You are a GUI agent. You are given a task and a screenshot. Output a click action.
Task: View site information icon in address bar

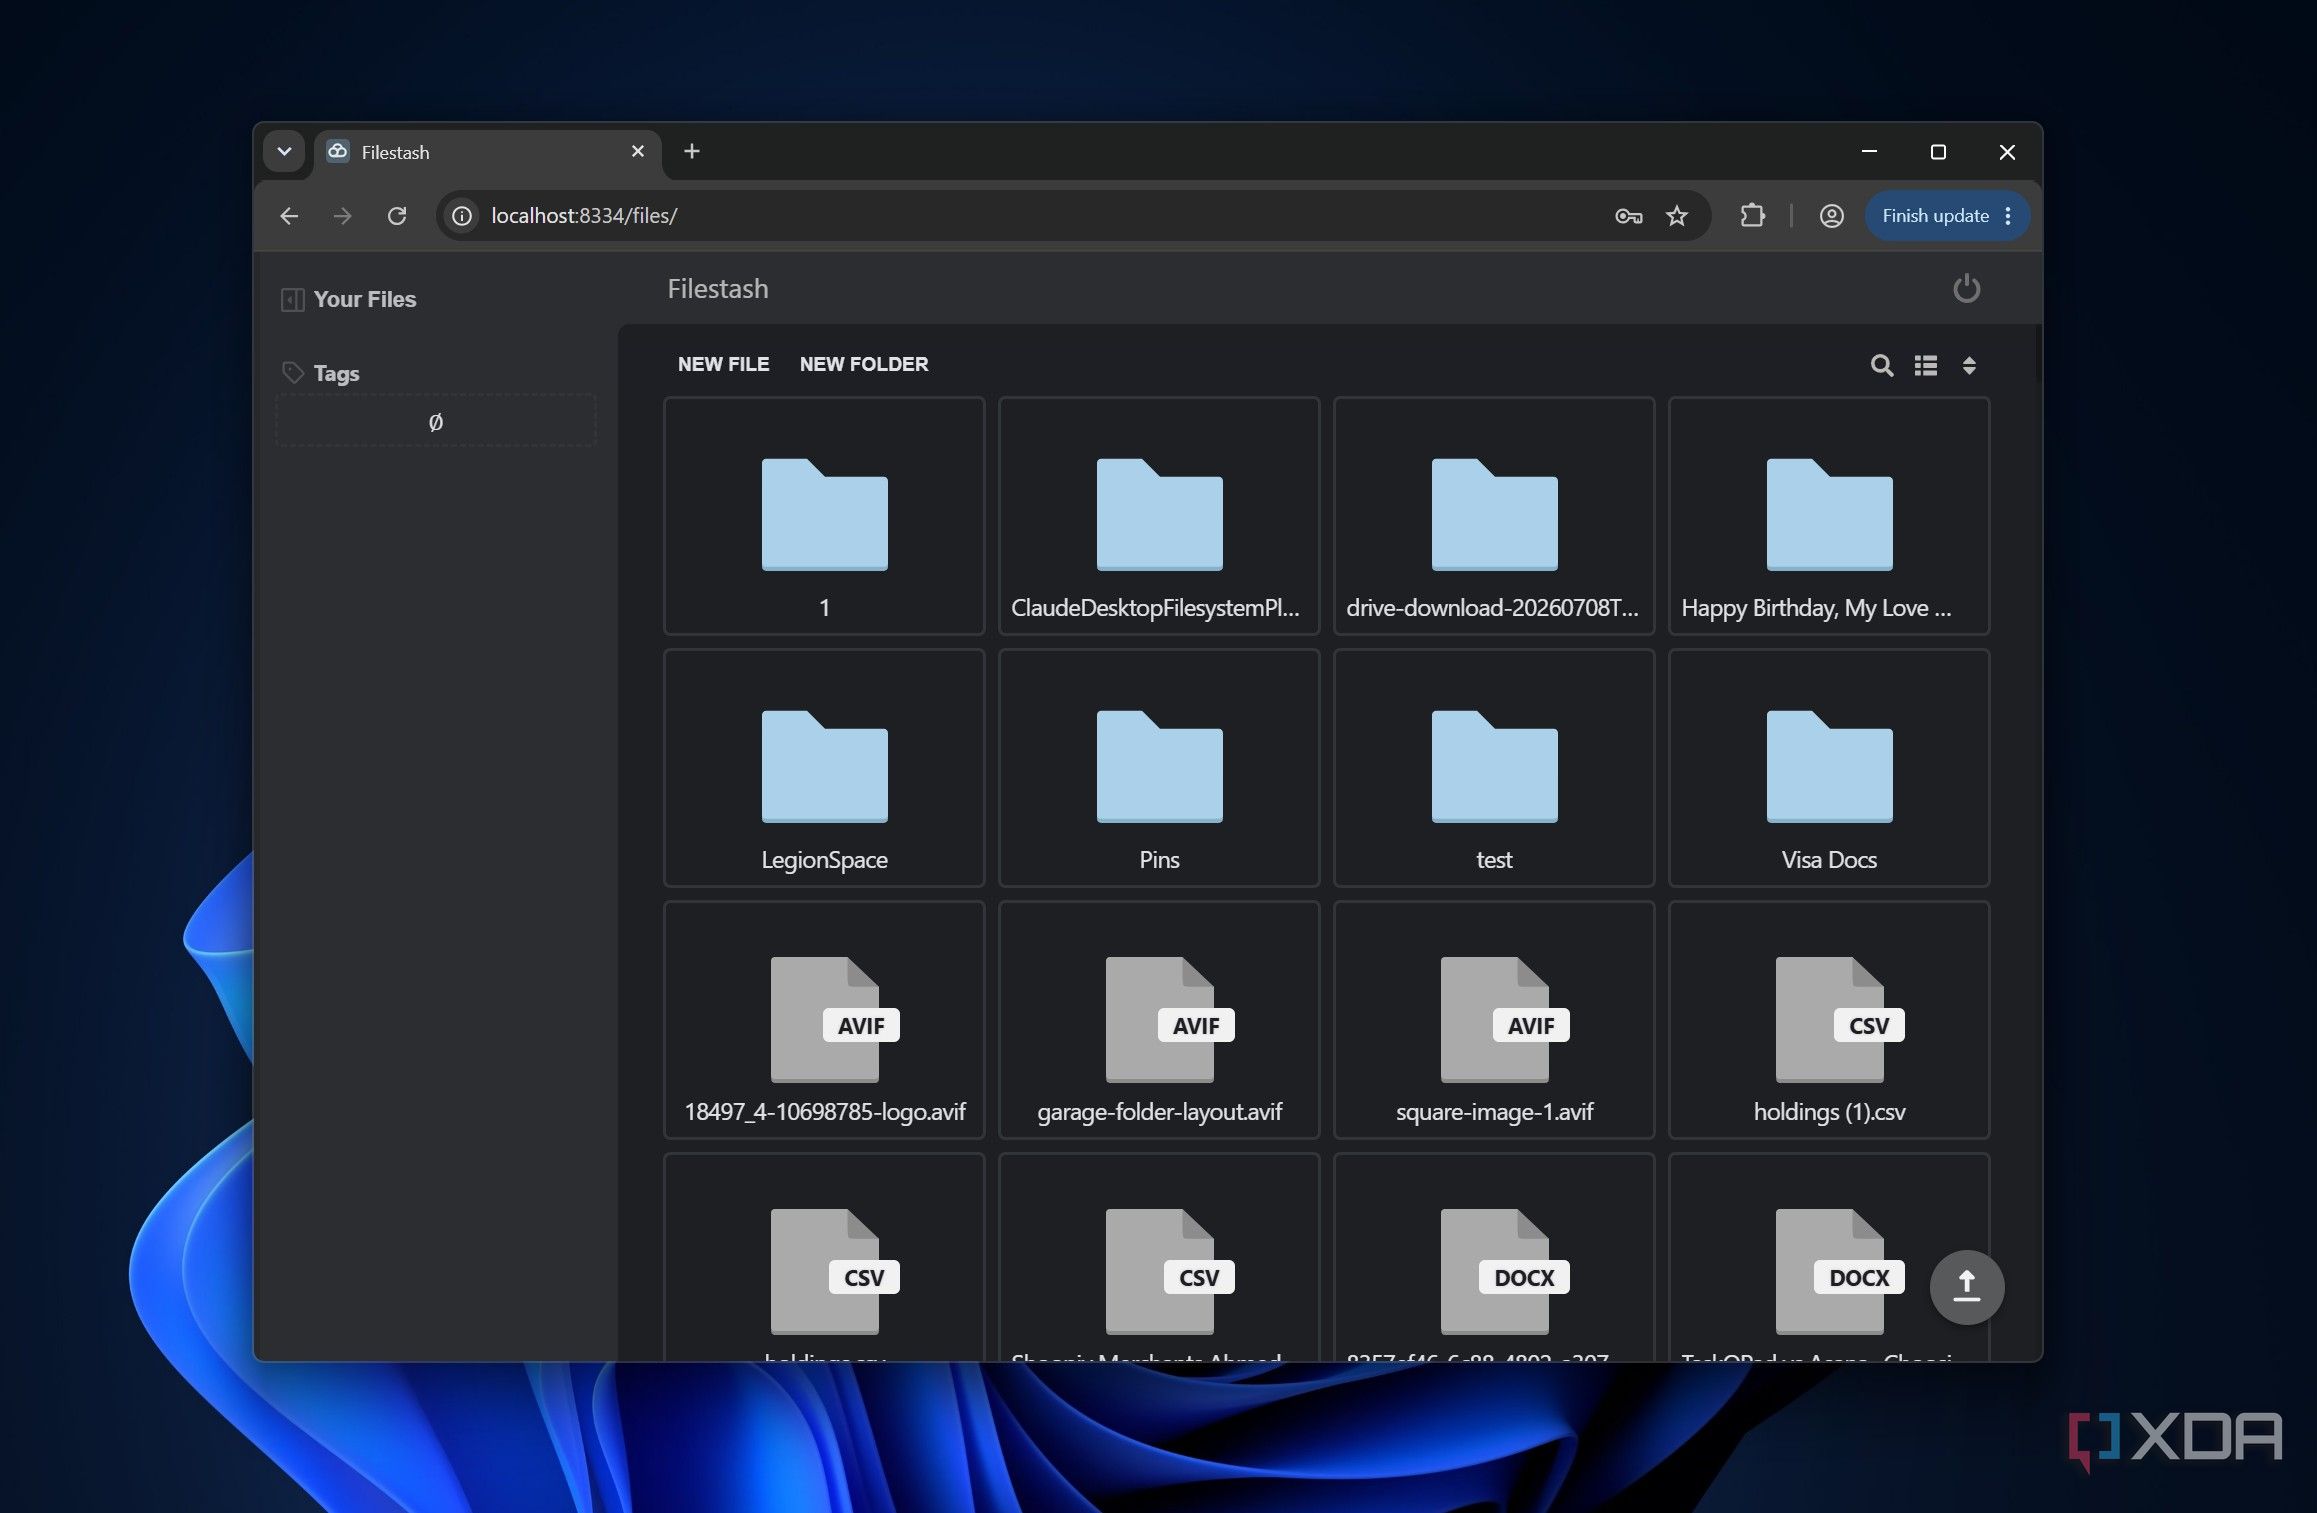(x=462, y=216)
